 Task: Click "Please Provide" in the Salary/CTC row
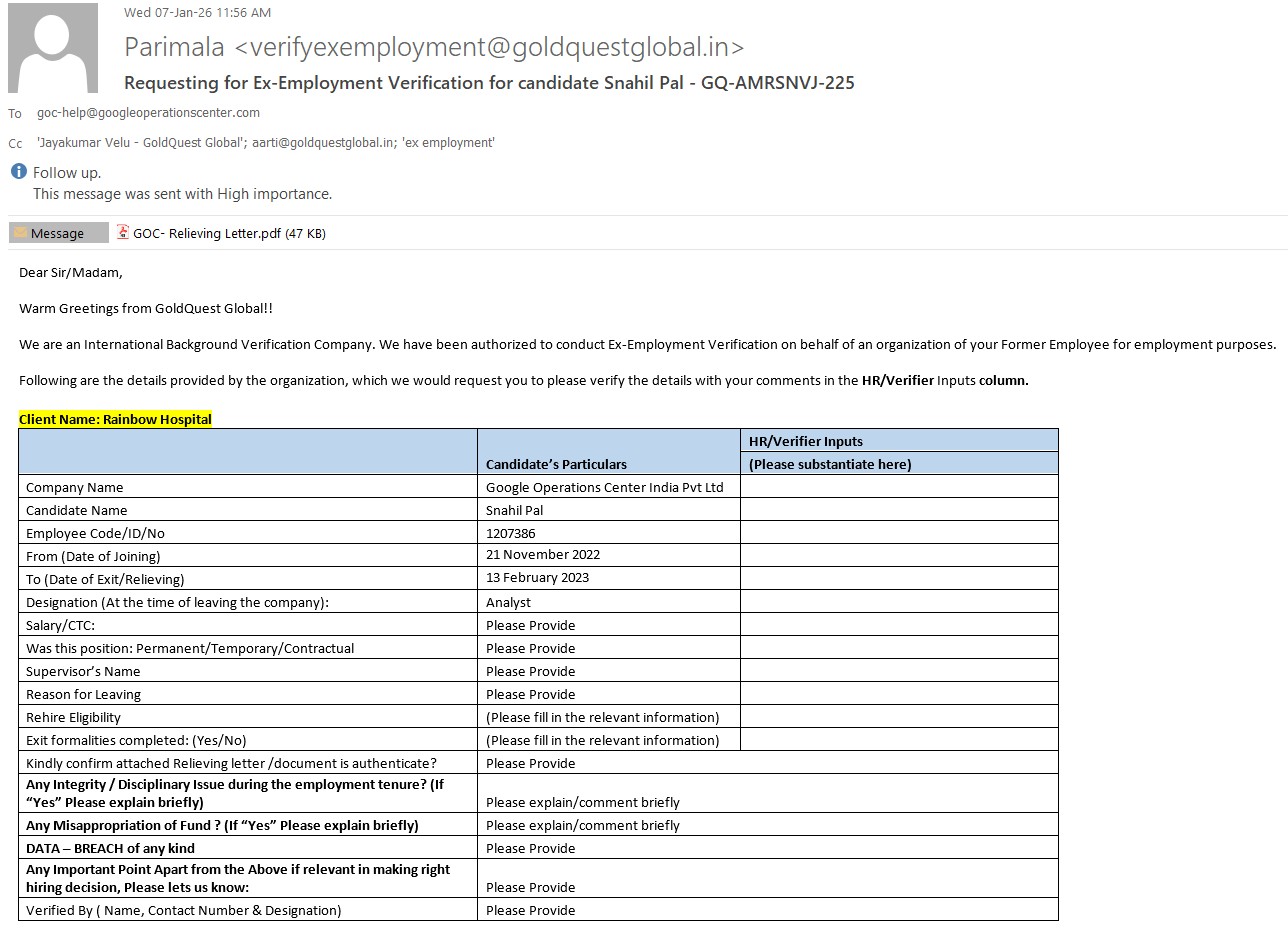coord(531,625)
